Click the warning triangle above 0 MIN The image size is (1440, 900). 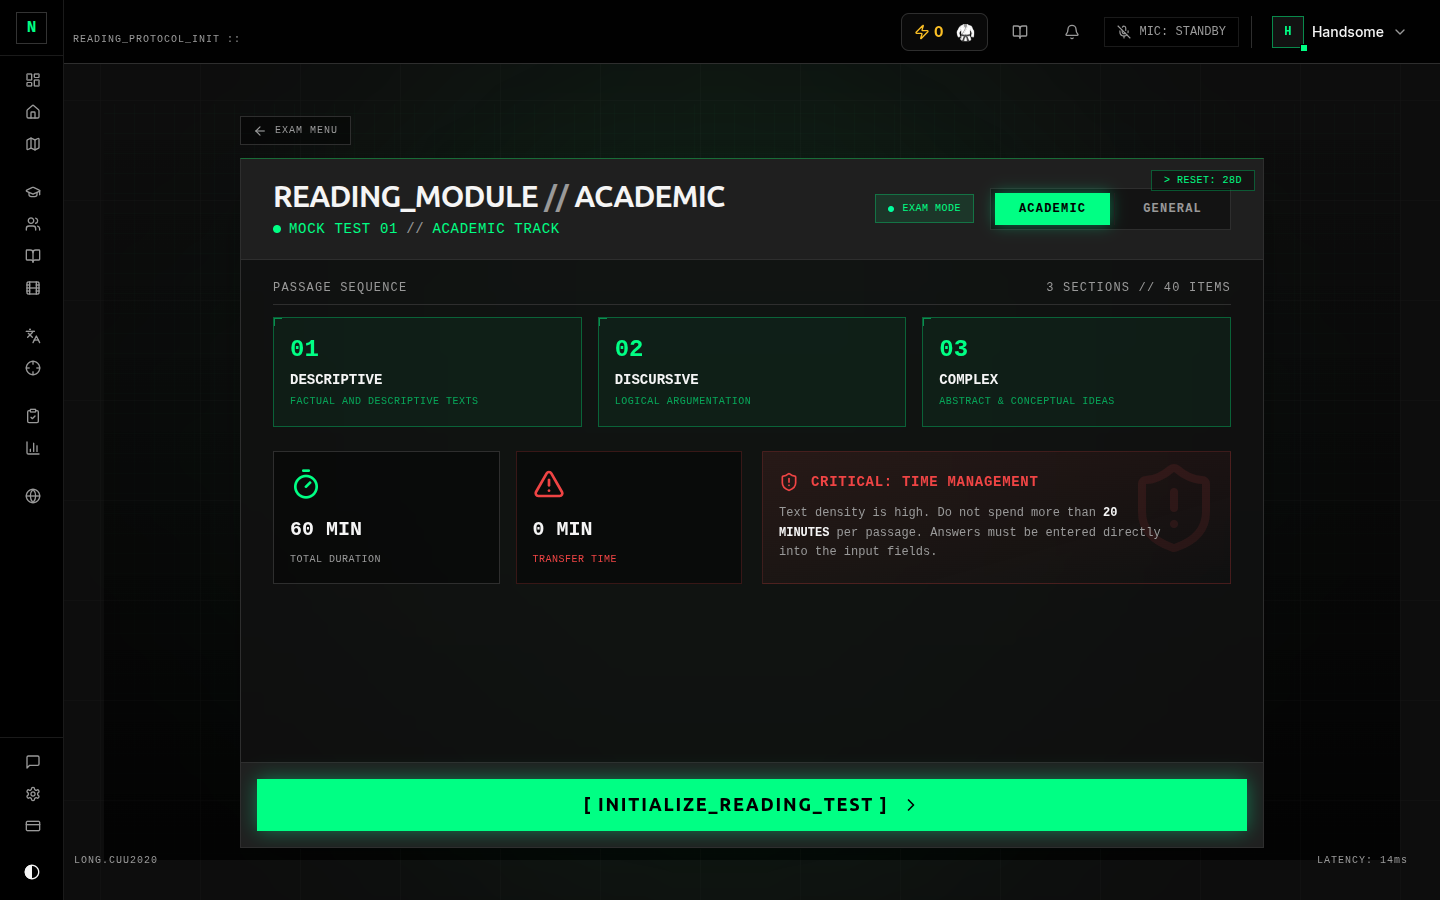(x=549, y=484)
